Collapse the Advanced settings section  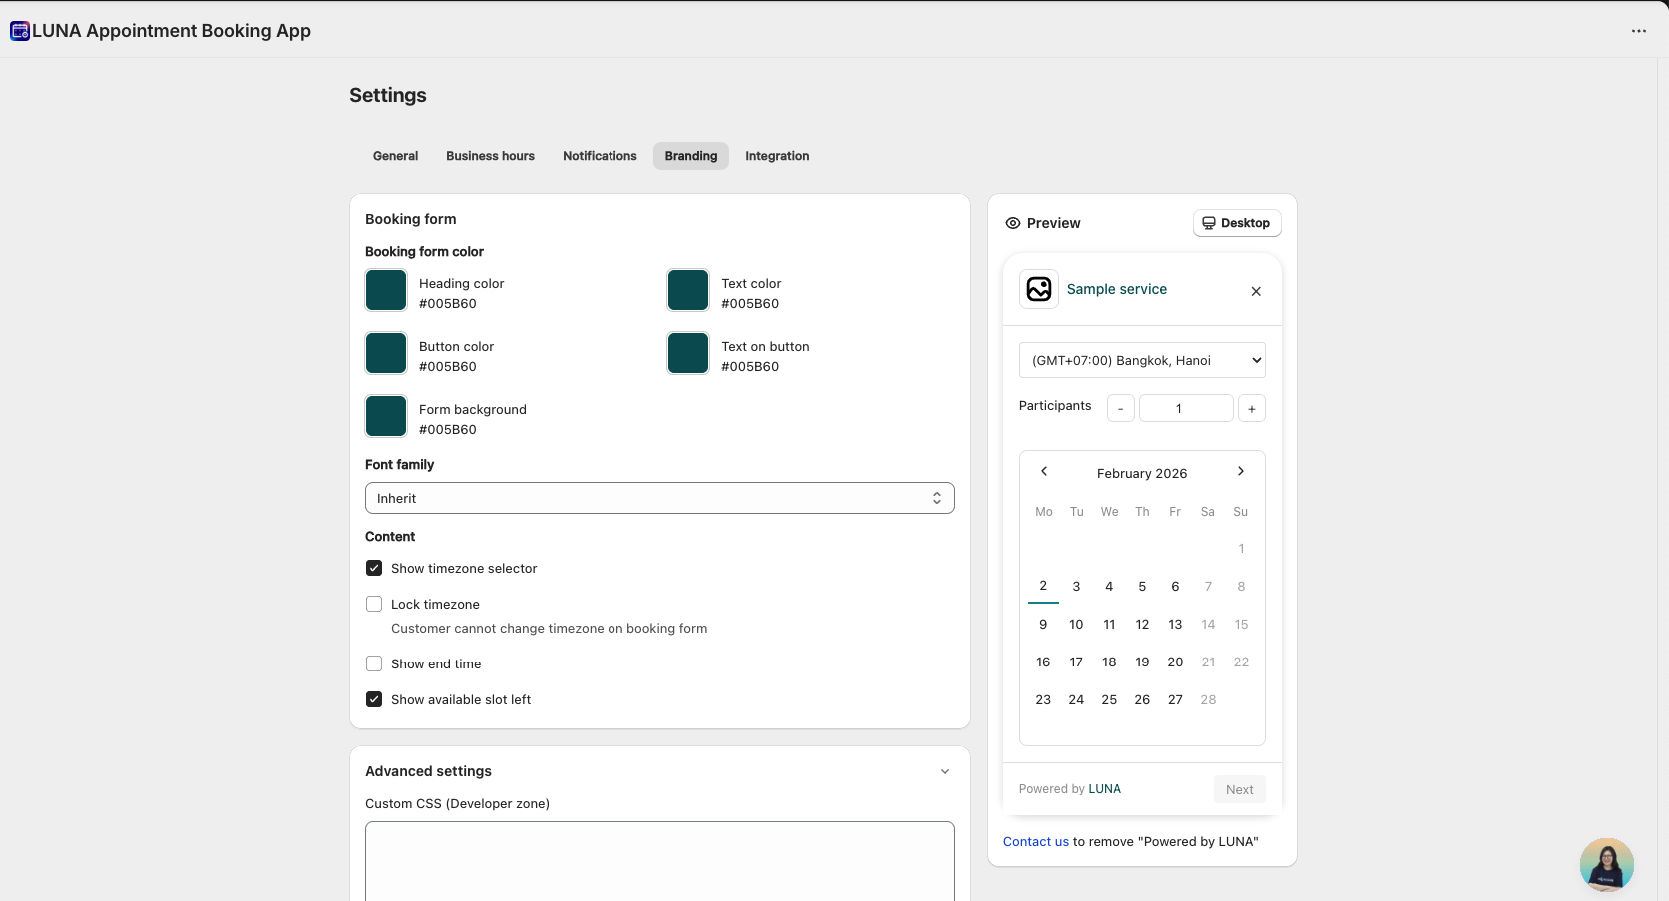click(944, 771)
